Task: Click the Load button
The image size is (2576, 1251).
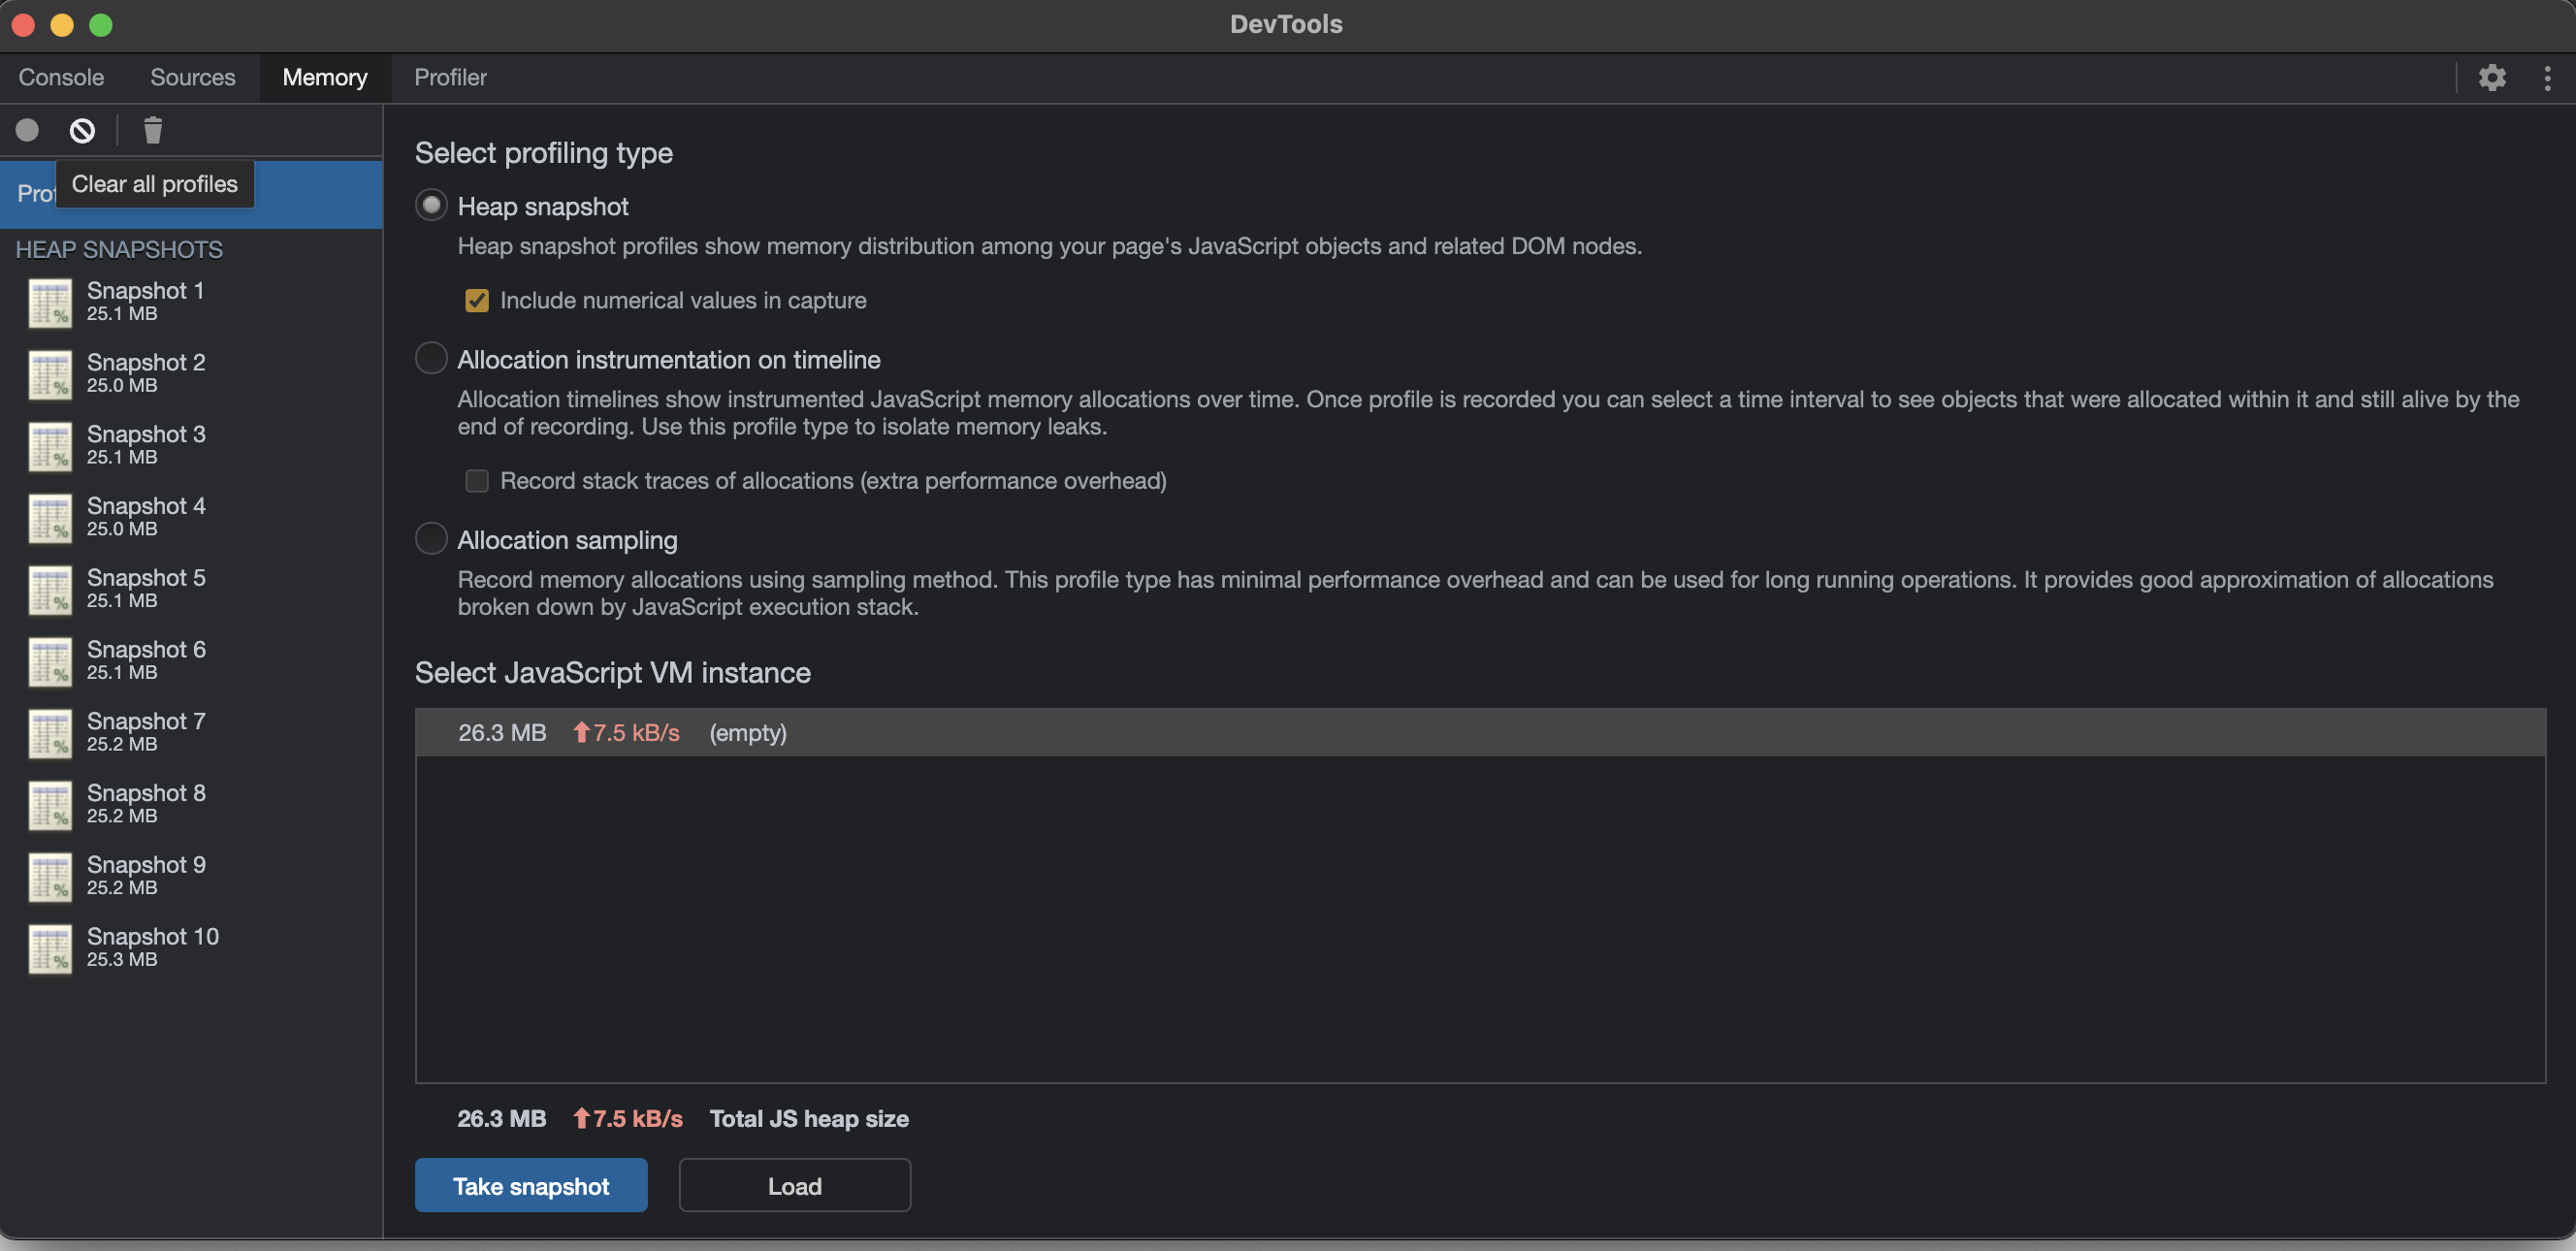Action: pos(794,1185)
